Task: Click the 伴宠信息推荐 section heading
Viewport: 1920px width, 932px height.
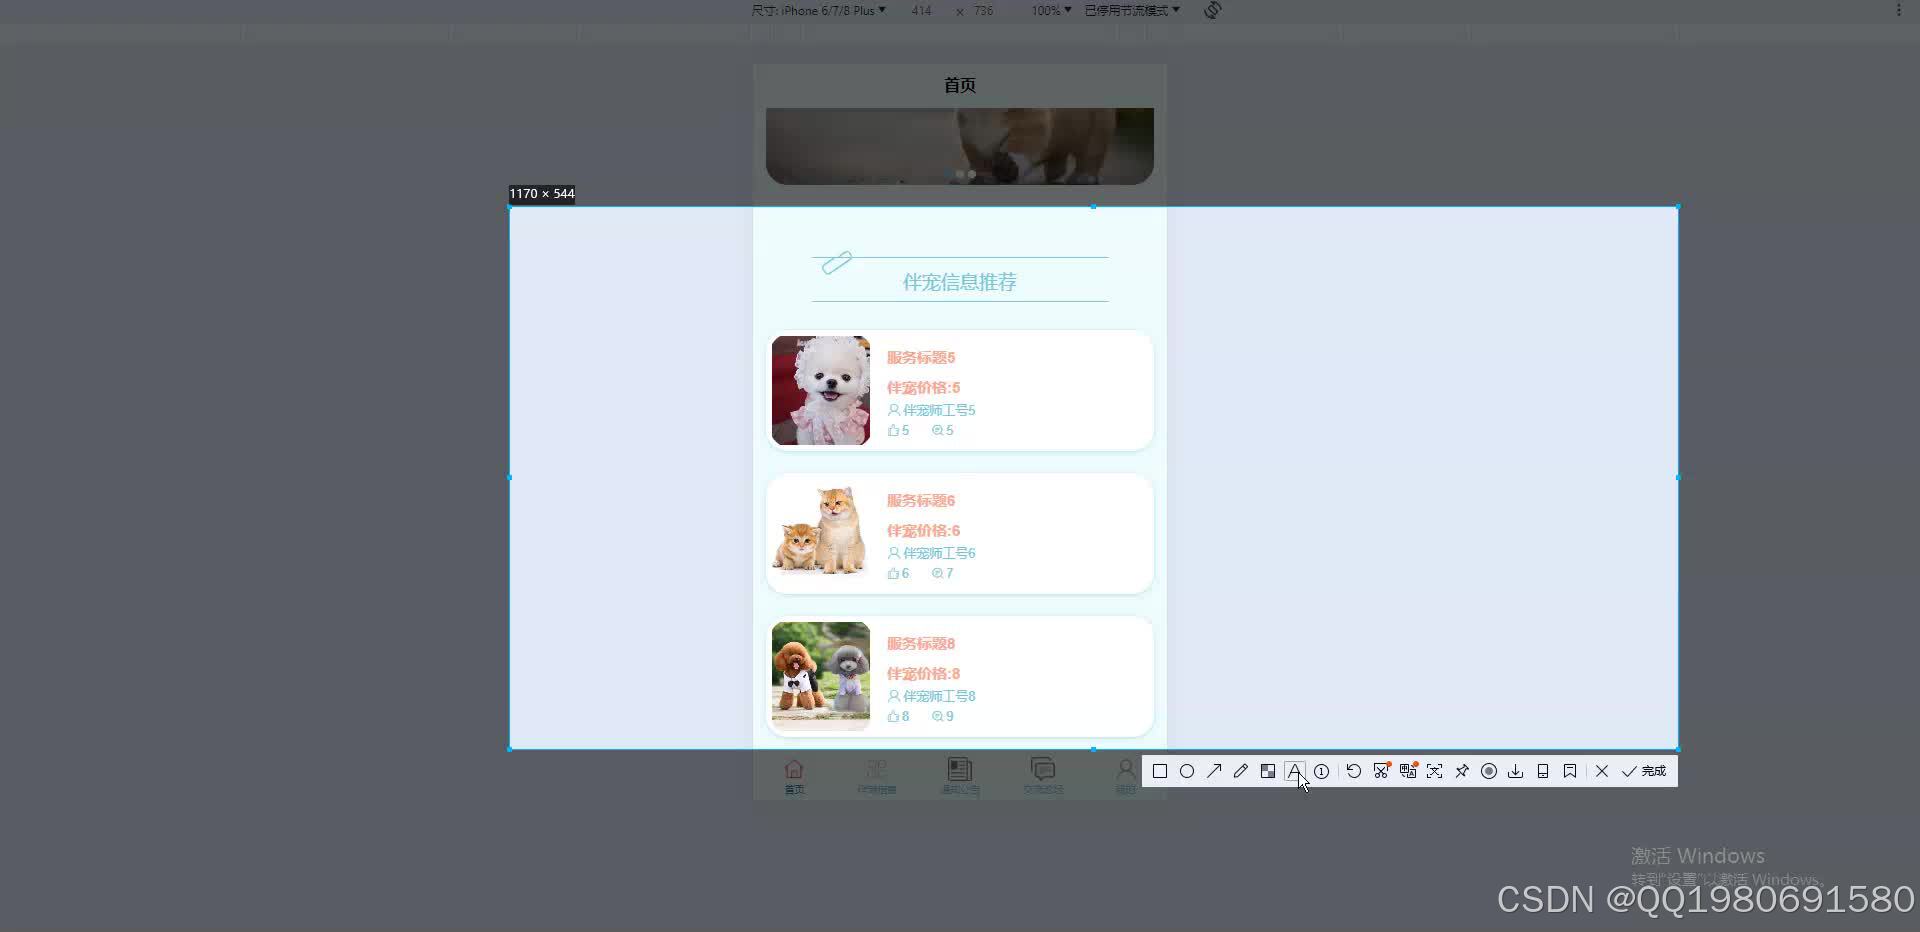Action: tap(960, 282)
